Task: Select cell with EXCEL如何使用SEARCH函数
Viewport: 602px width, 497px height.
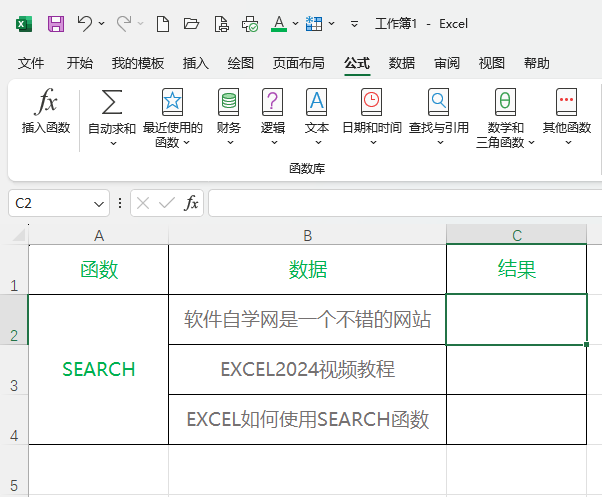Action: [x=308, y=419]
